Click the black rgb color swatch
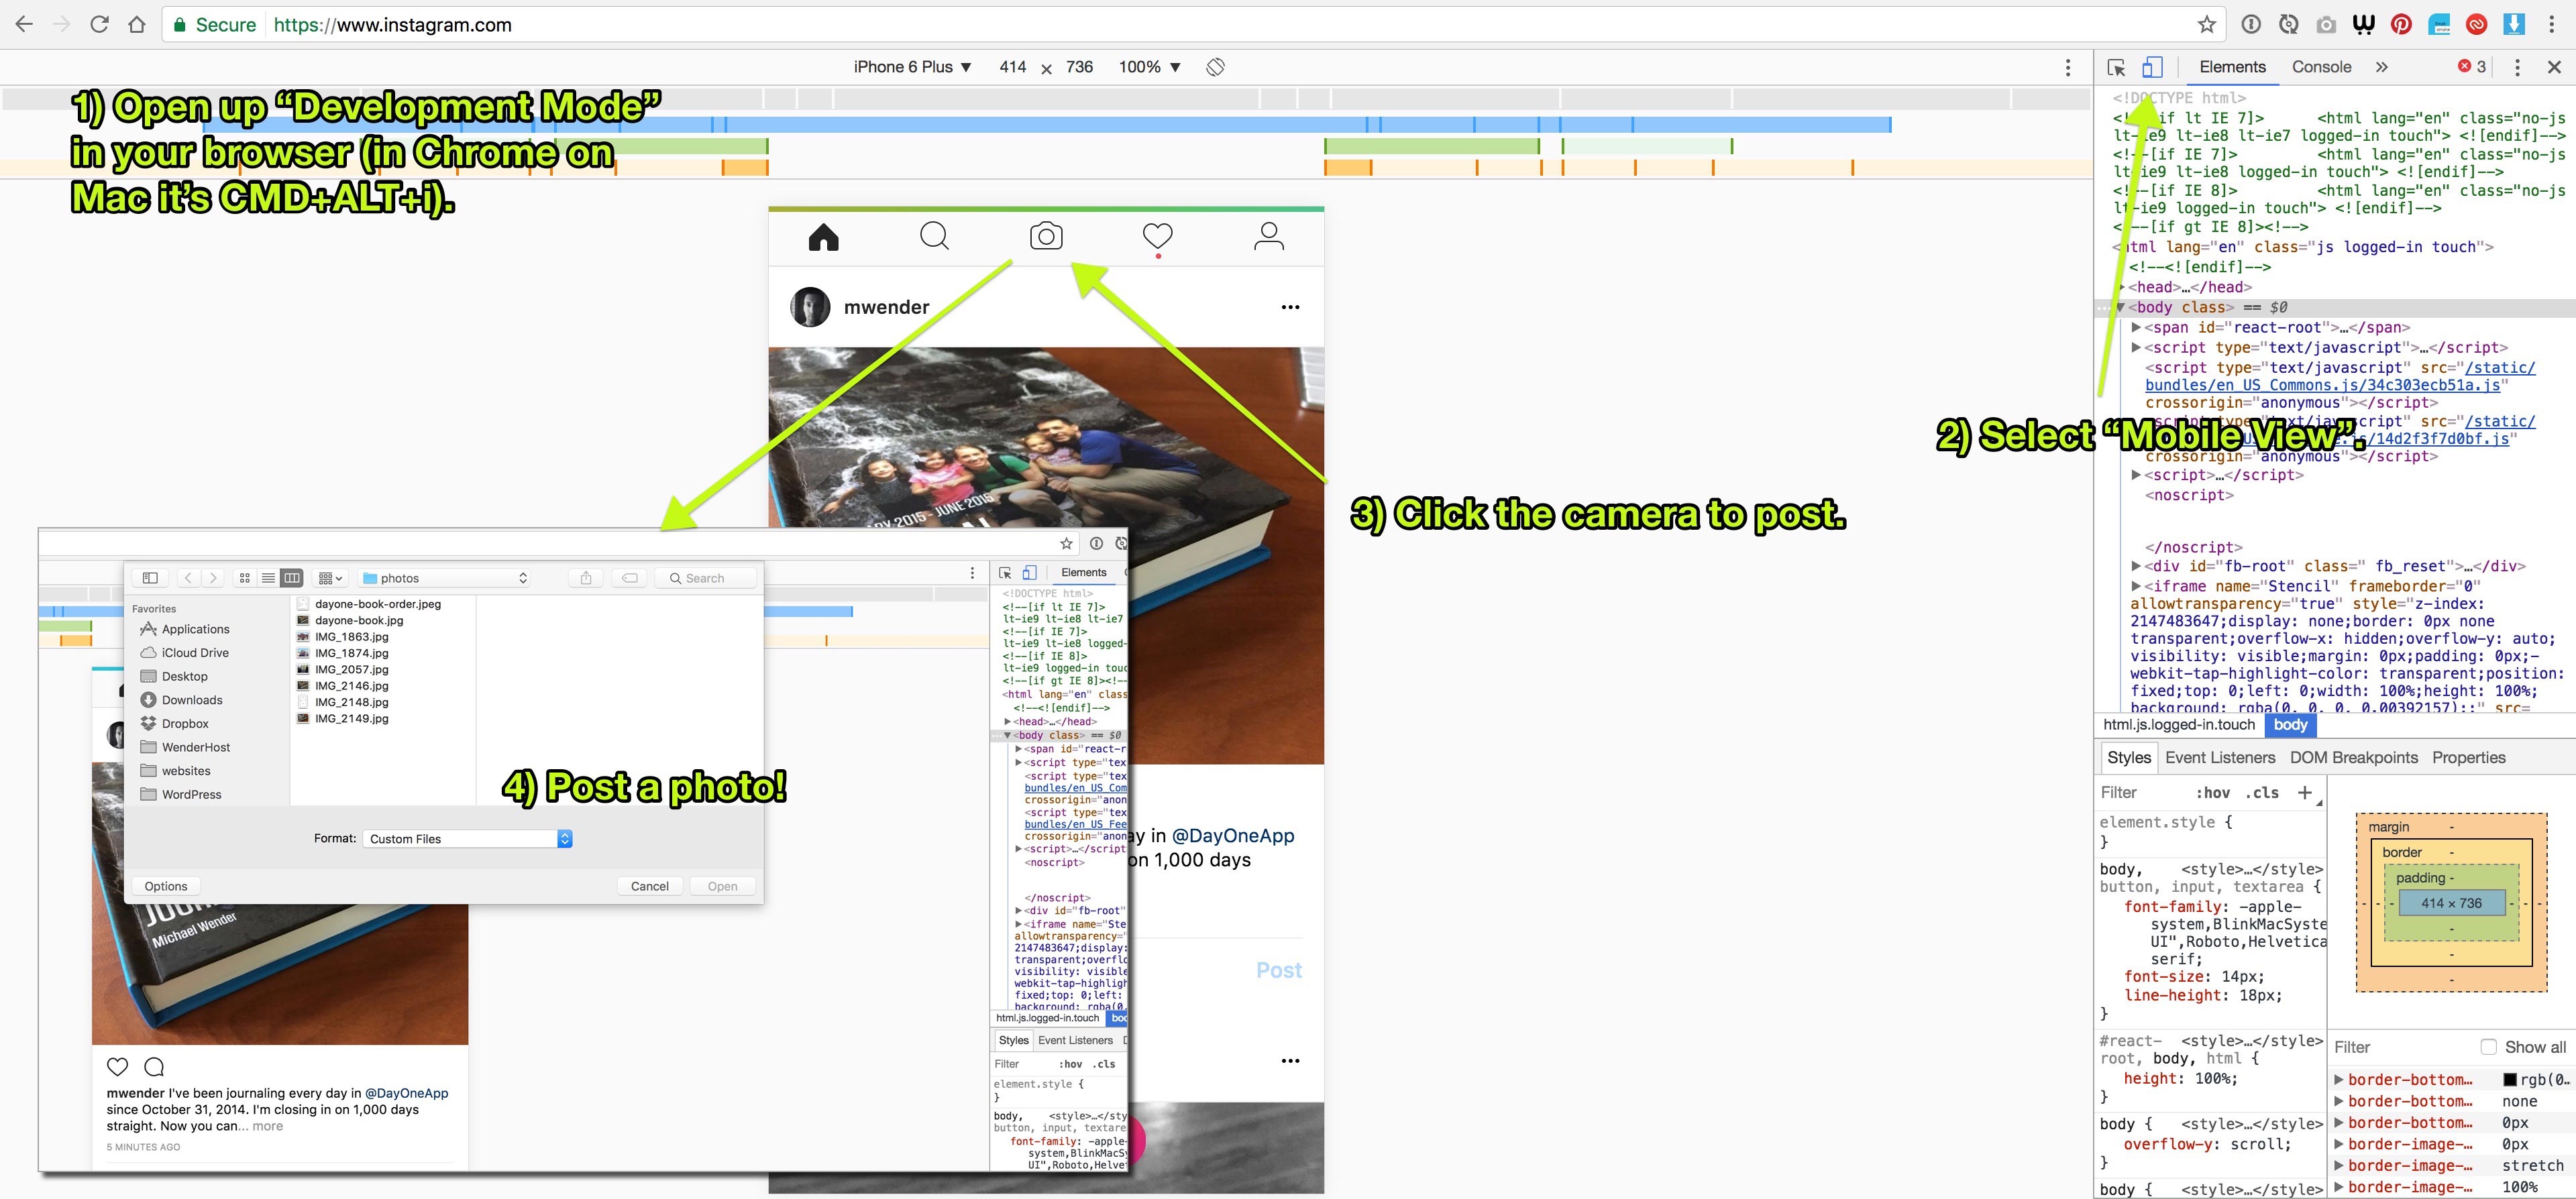Image resolution: width=2576 pixels, height=1199 pixels. (2509, 1080)
